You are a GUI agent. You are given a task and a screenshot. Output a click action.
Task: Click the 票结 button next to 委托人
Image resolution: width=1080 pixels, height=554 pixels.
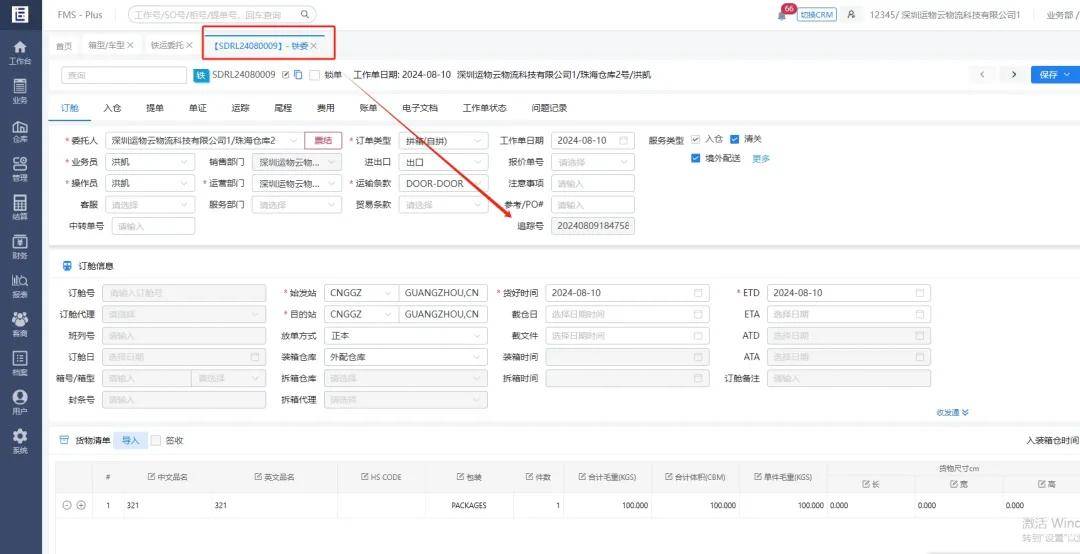coord(323,141)
